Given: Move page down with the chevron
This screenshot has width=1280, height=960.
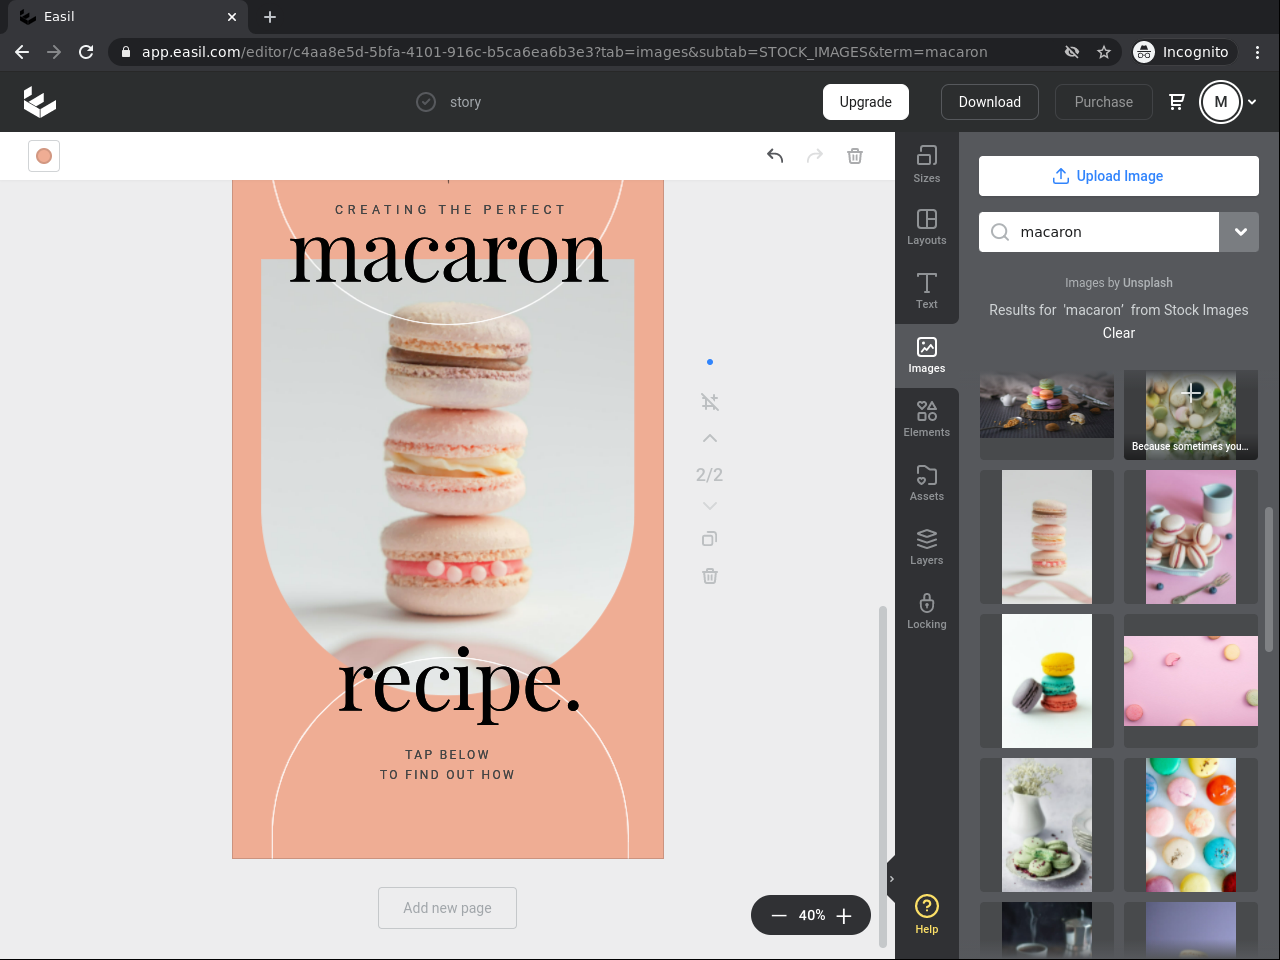Looking at the screenshot, I should [x=710, y=506].
